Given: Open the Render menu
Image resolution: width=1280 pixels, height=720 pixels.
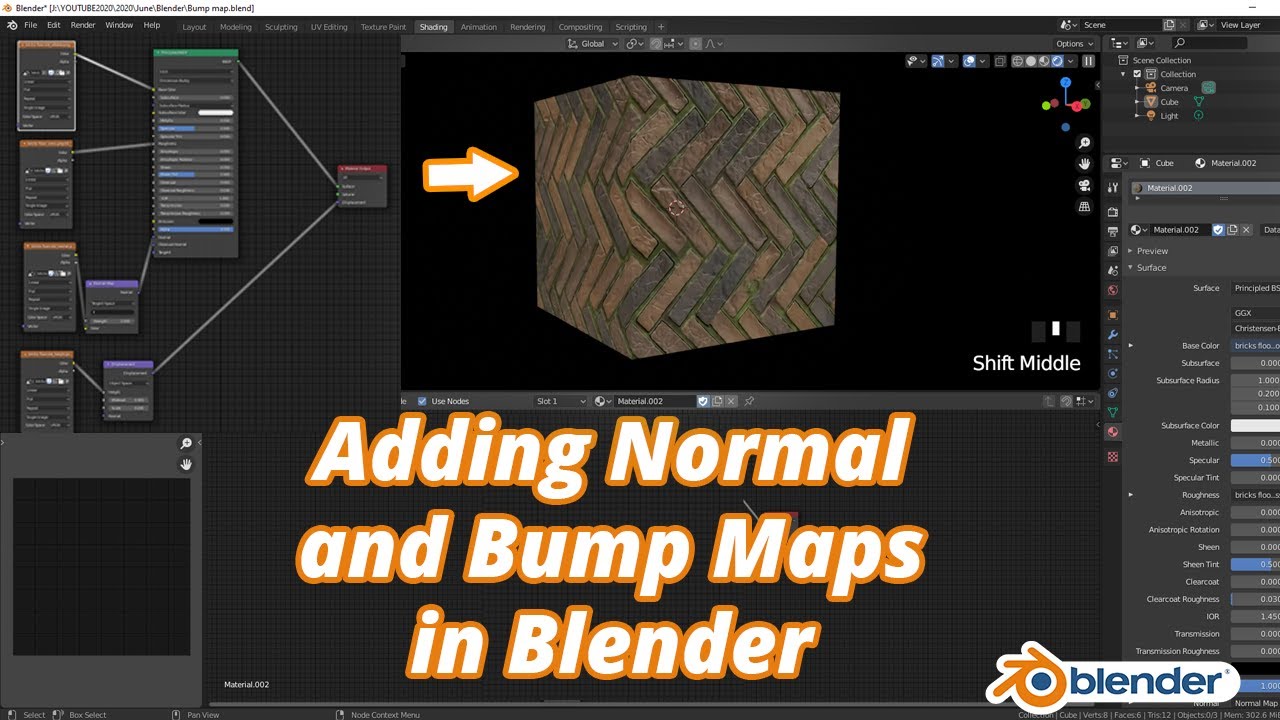Looking at the screenshot, I should tap(83, 24).
